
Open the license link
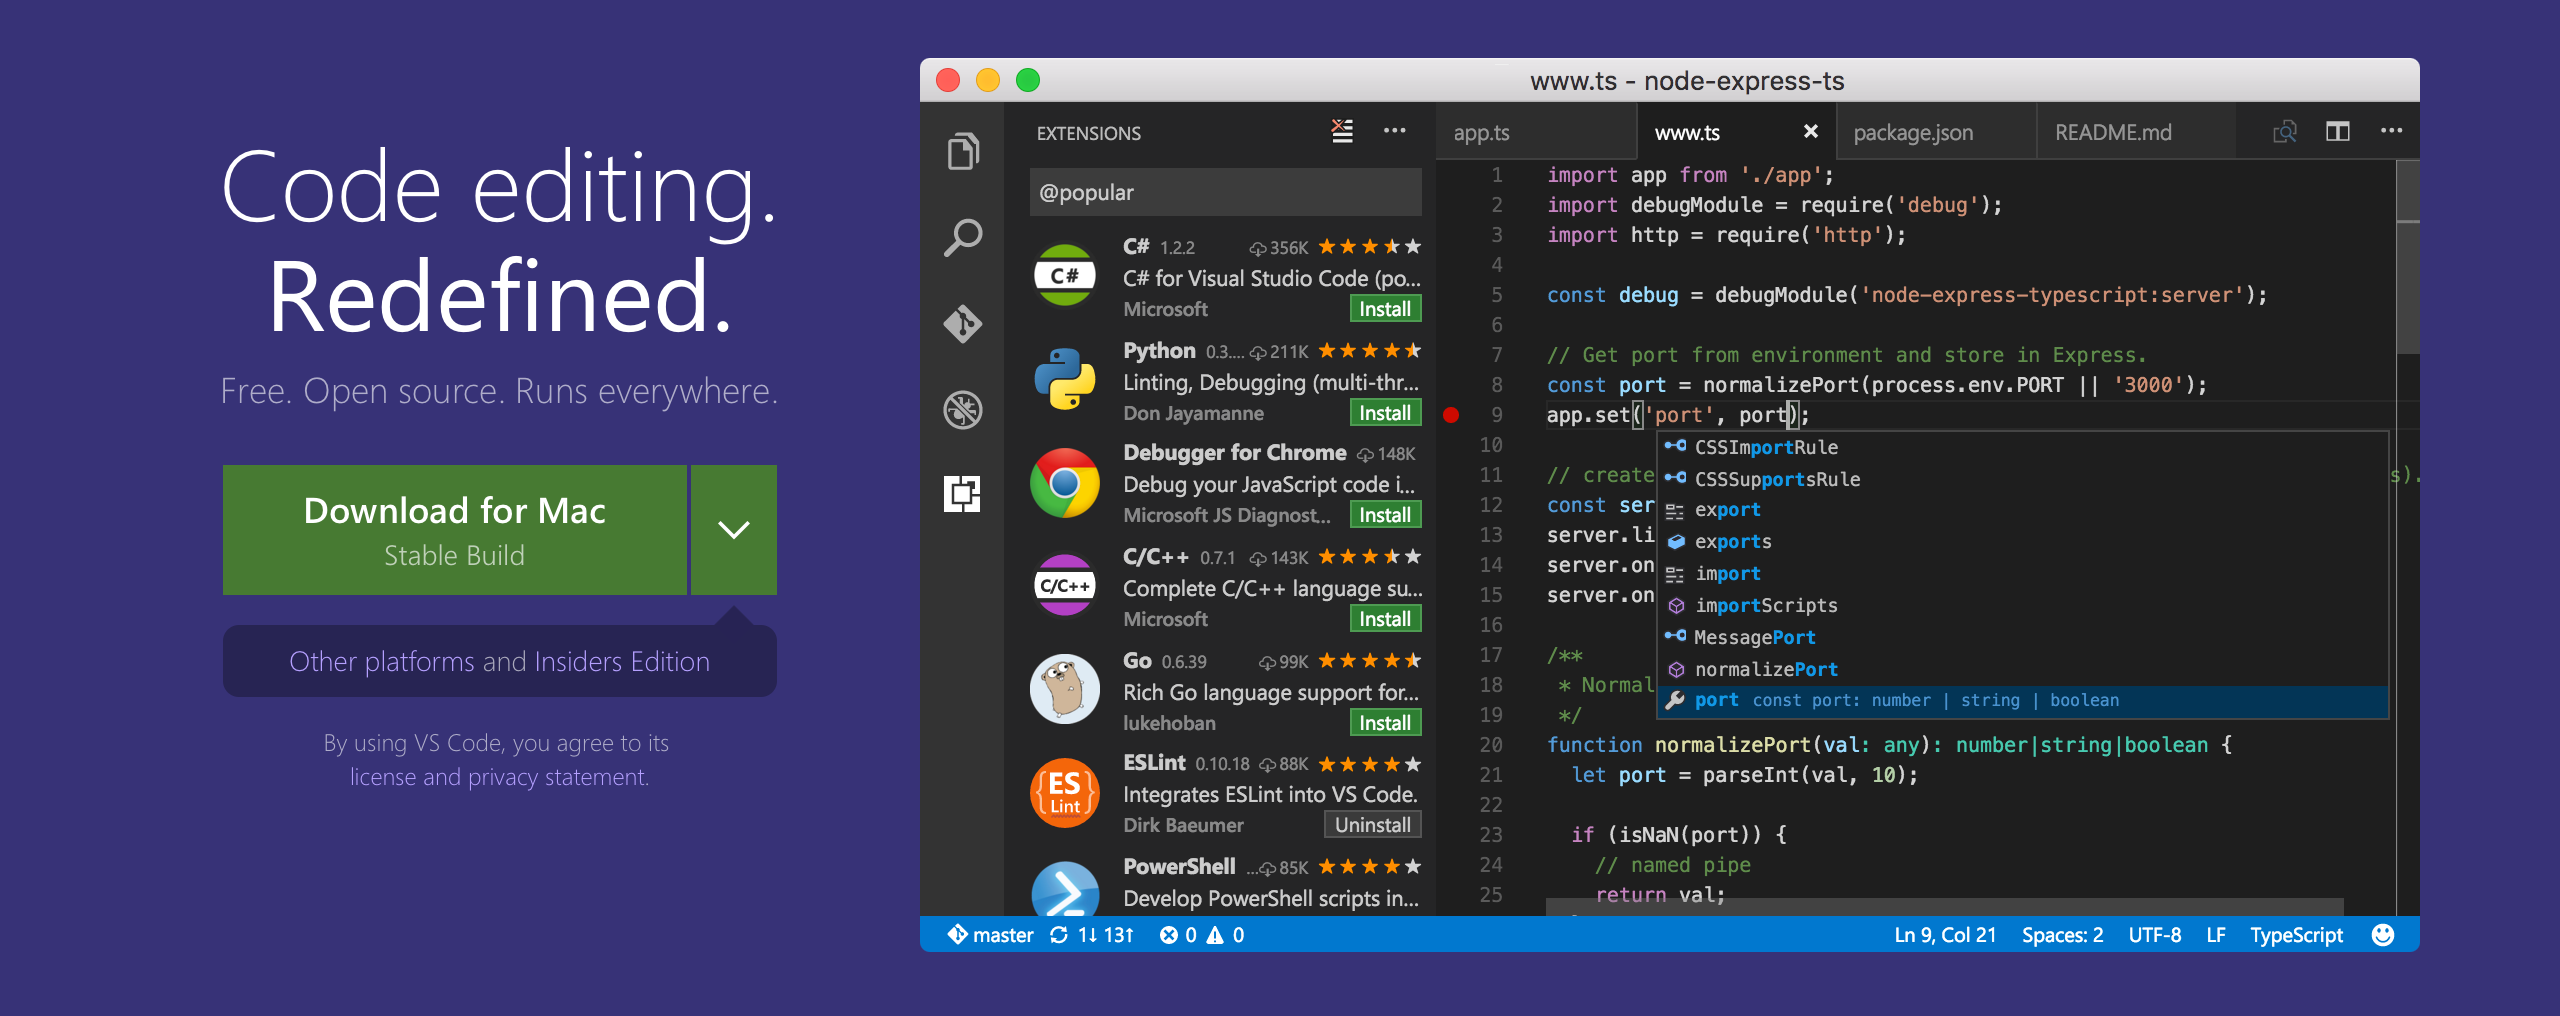click(383, 777)
